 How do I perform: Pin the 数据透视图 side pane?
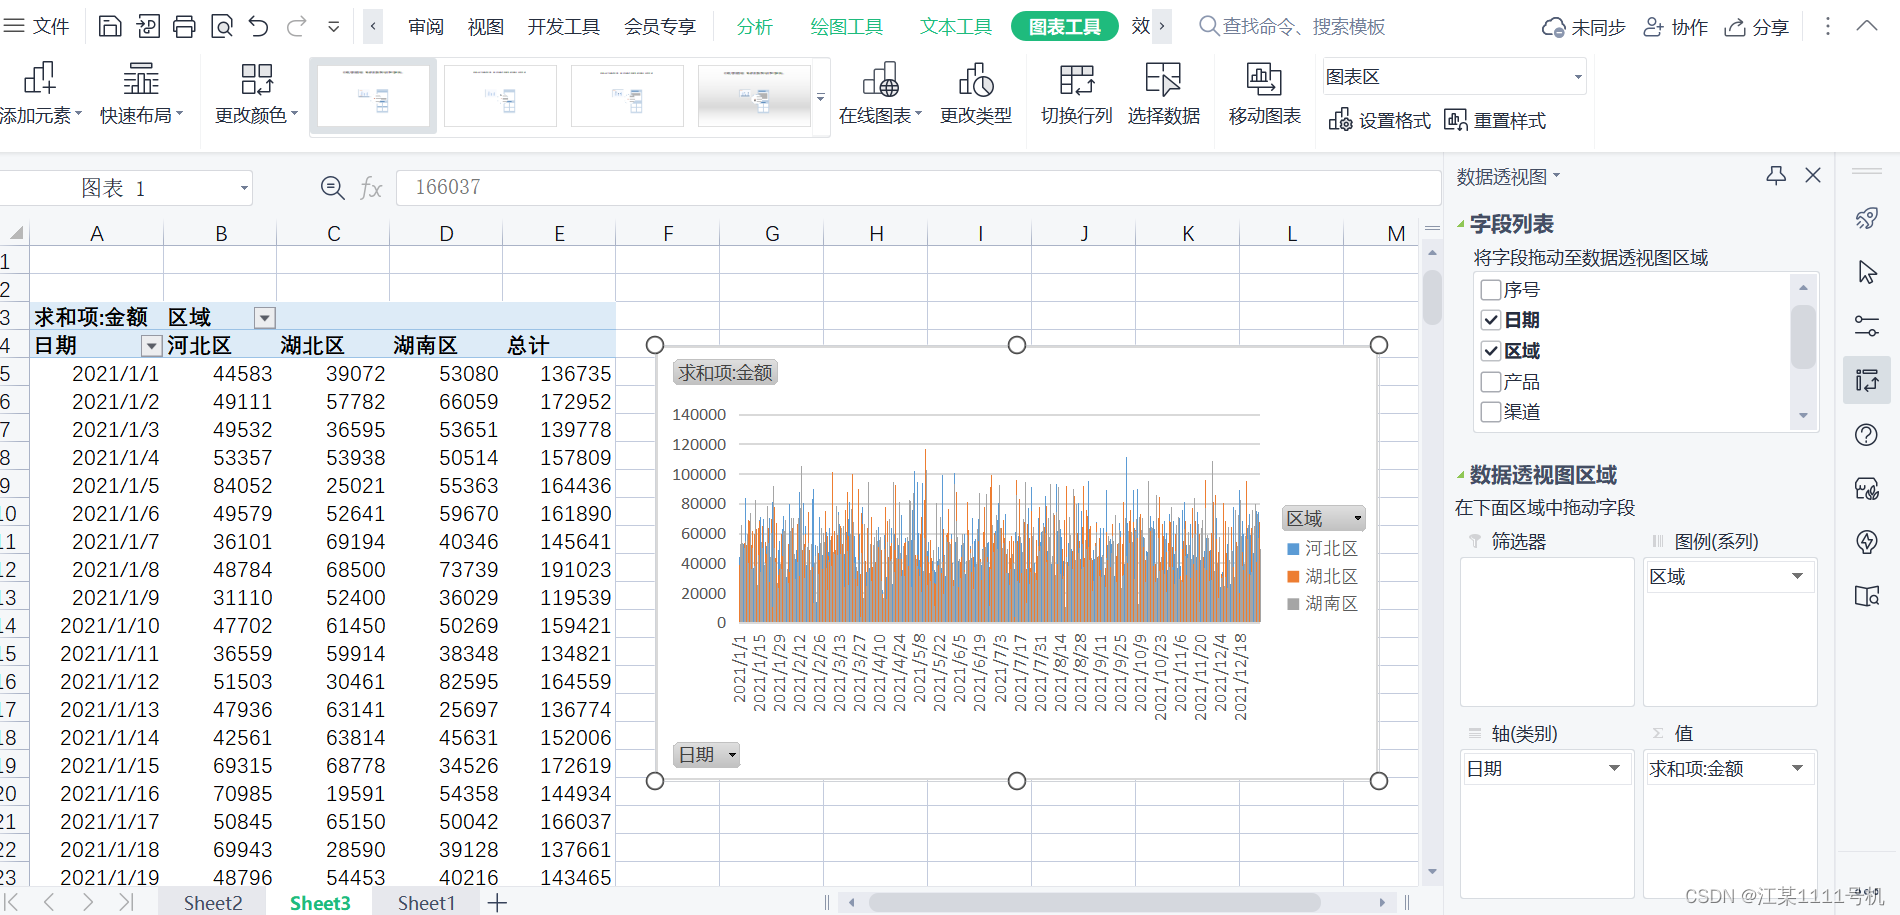click(x=1776, y=176)
